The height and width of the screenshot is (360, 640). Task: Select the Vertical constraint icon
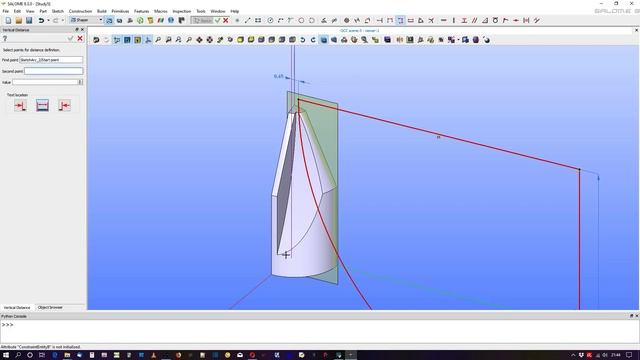tap(453, 20)
